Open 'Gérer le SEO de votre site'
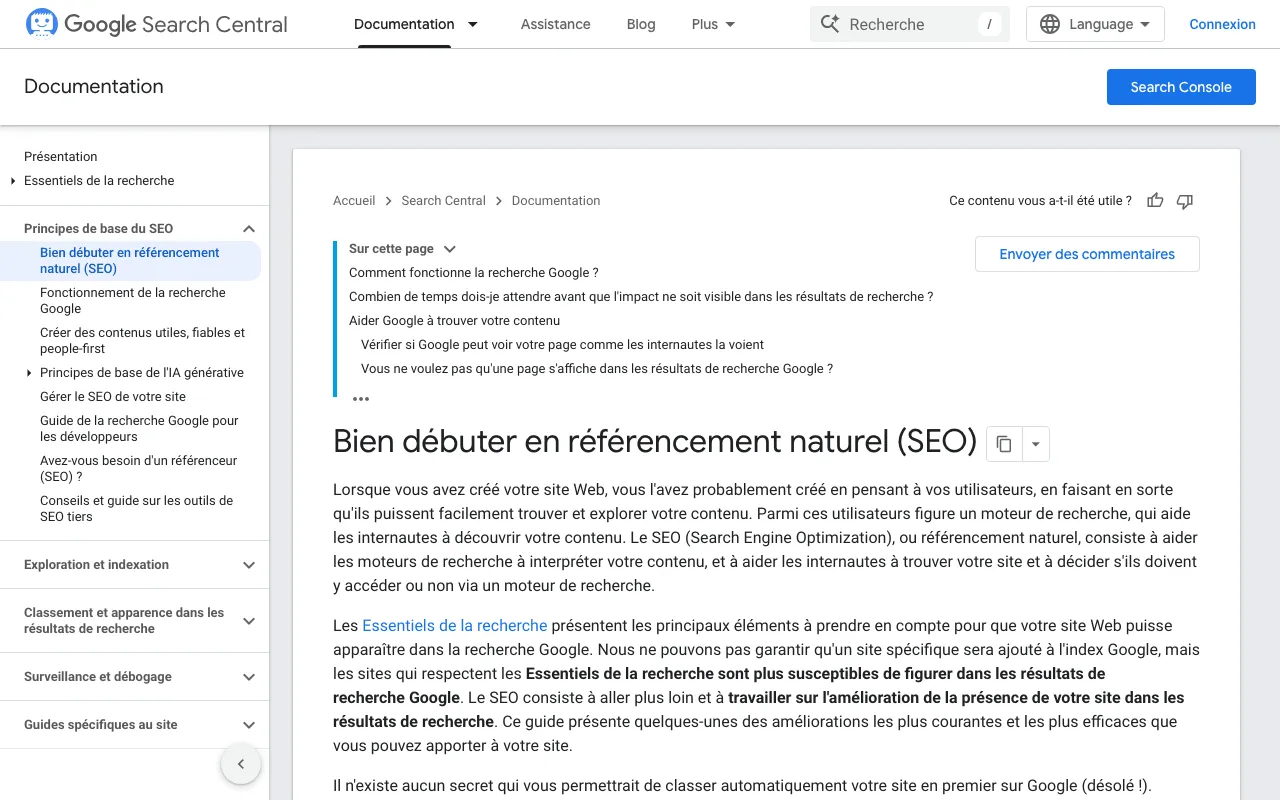Image resolution: width=1280 pixels, height=800 pixels. pos(113,397)
